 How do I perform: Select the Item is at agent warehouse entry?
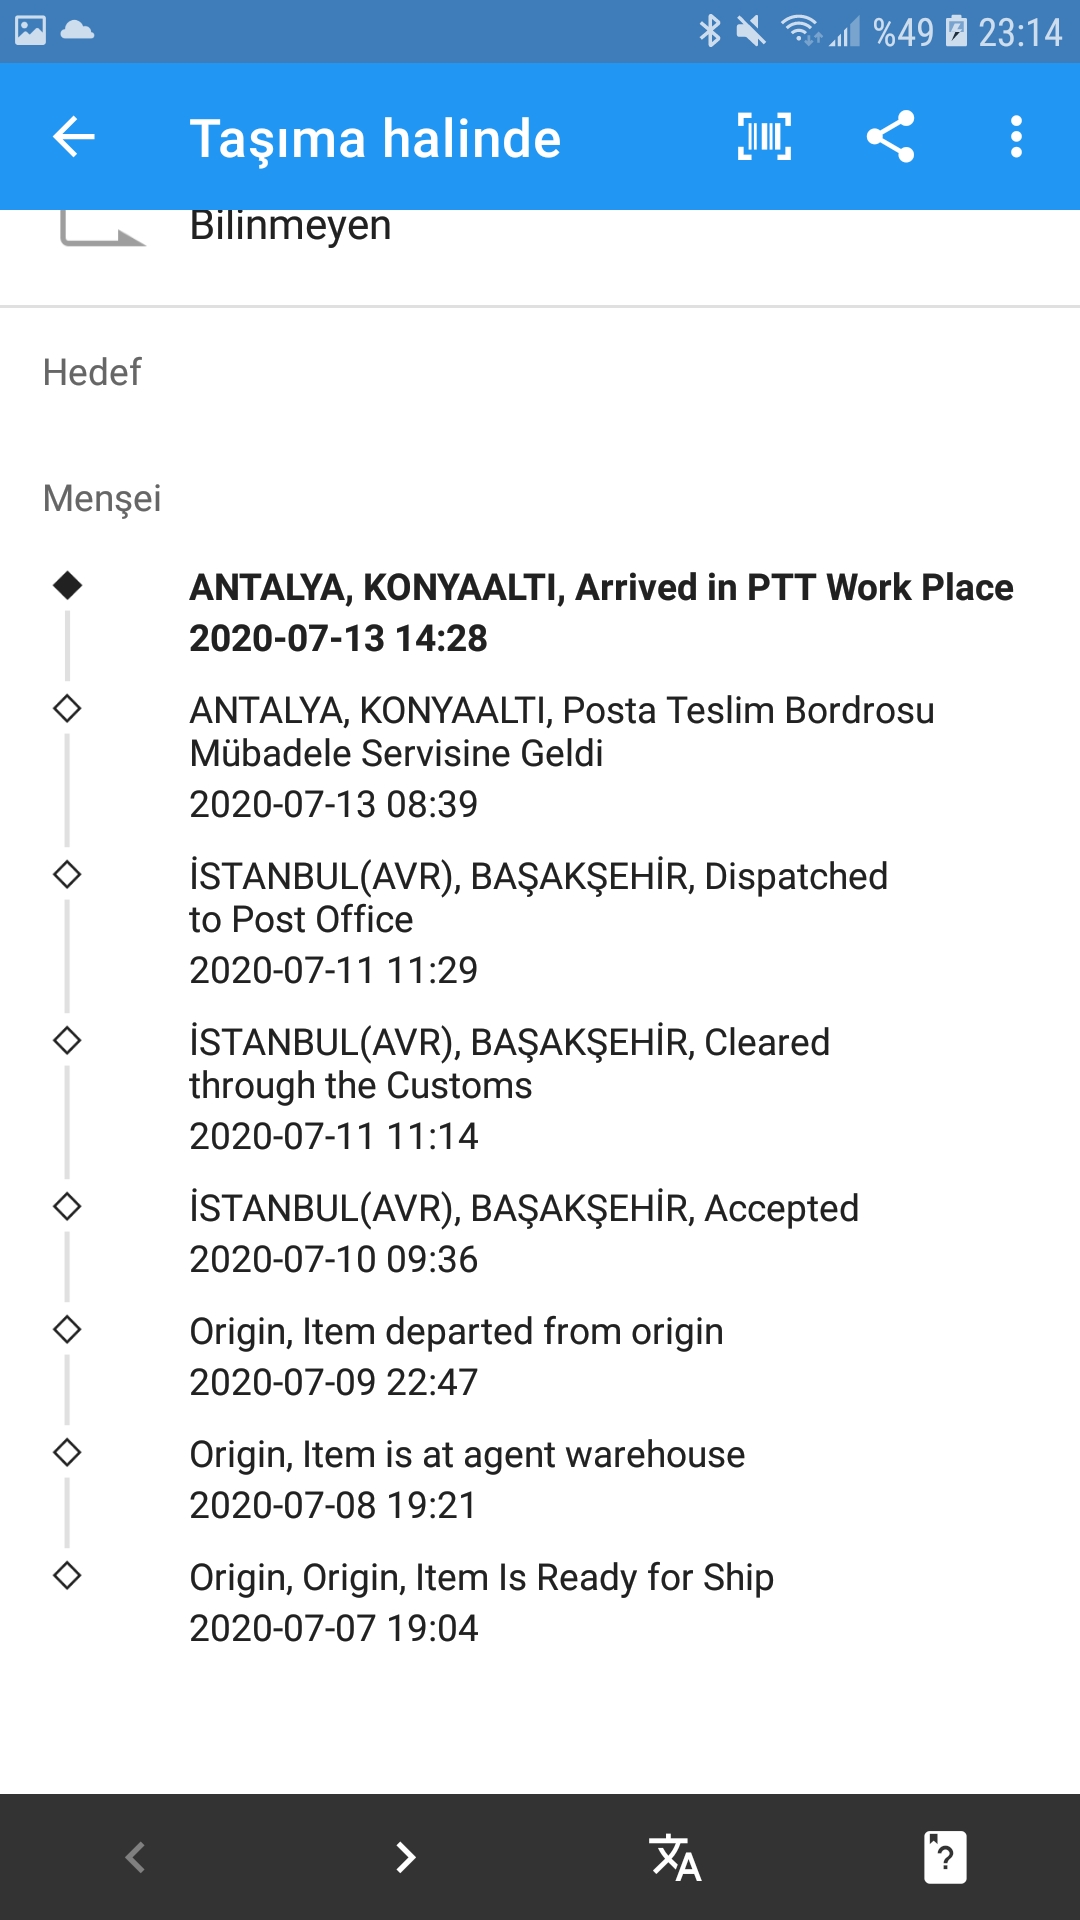point(467,1479)
